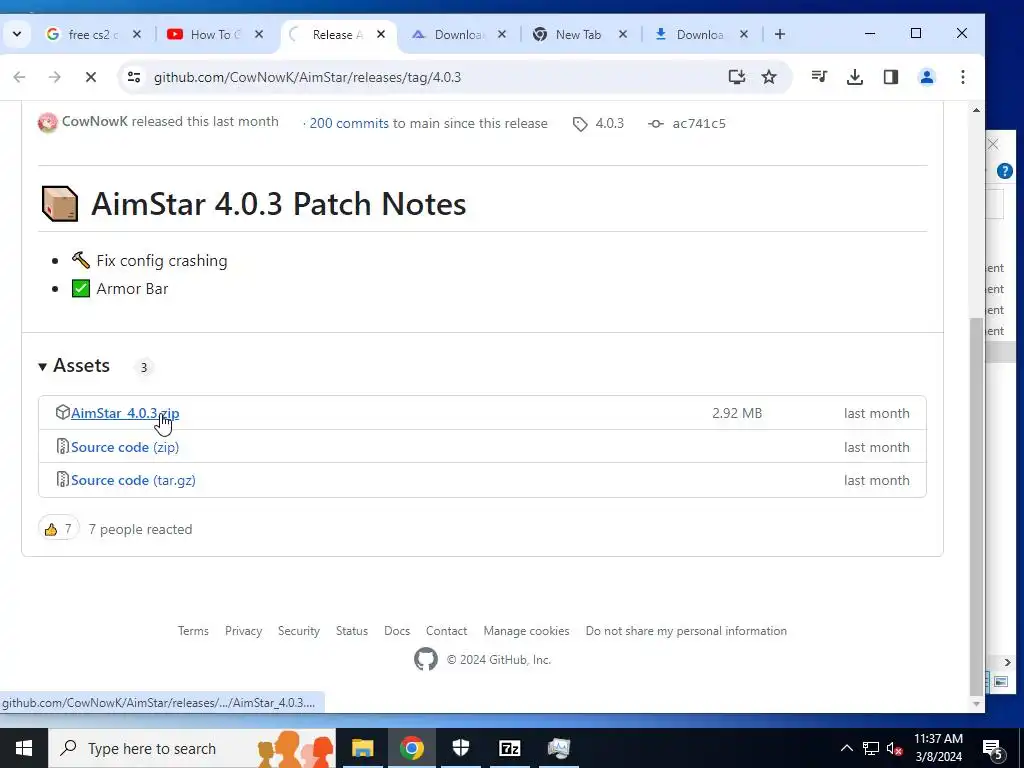Switch to the YouTube 'How To' tab
This screenshot has height=768, width=1024.
(215, 35)
